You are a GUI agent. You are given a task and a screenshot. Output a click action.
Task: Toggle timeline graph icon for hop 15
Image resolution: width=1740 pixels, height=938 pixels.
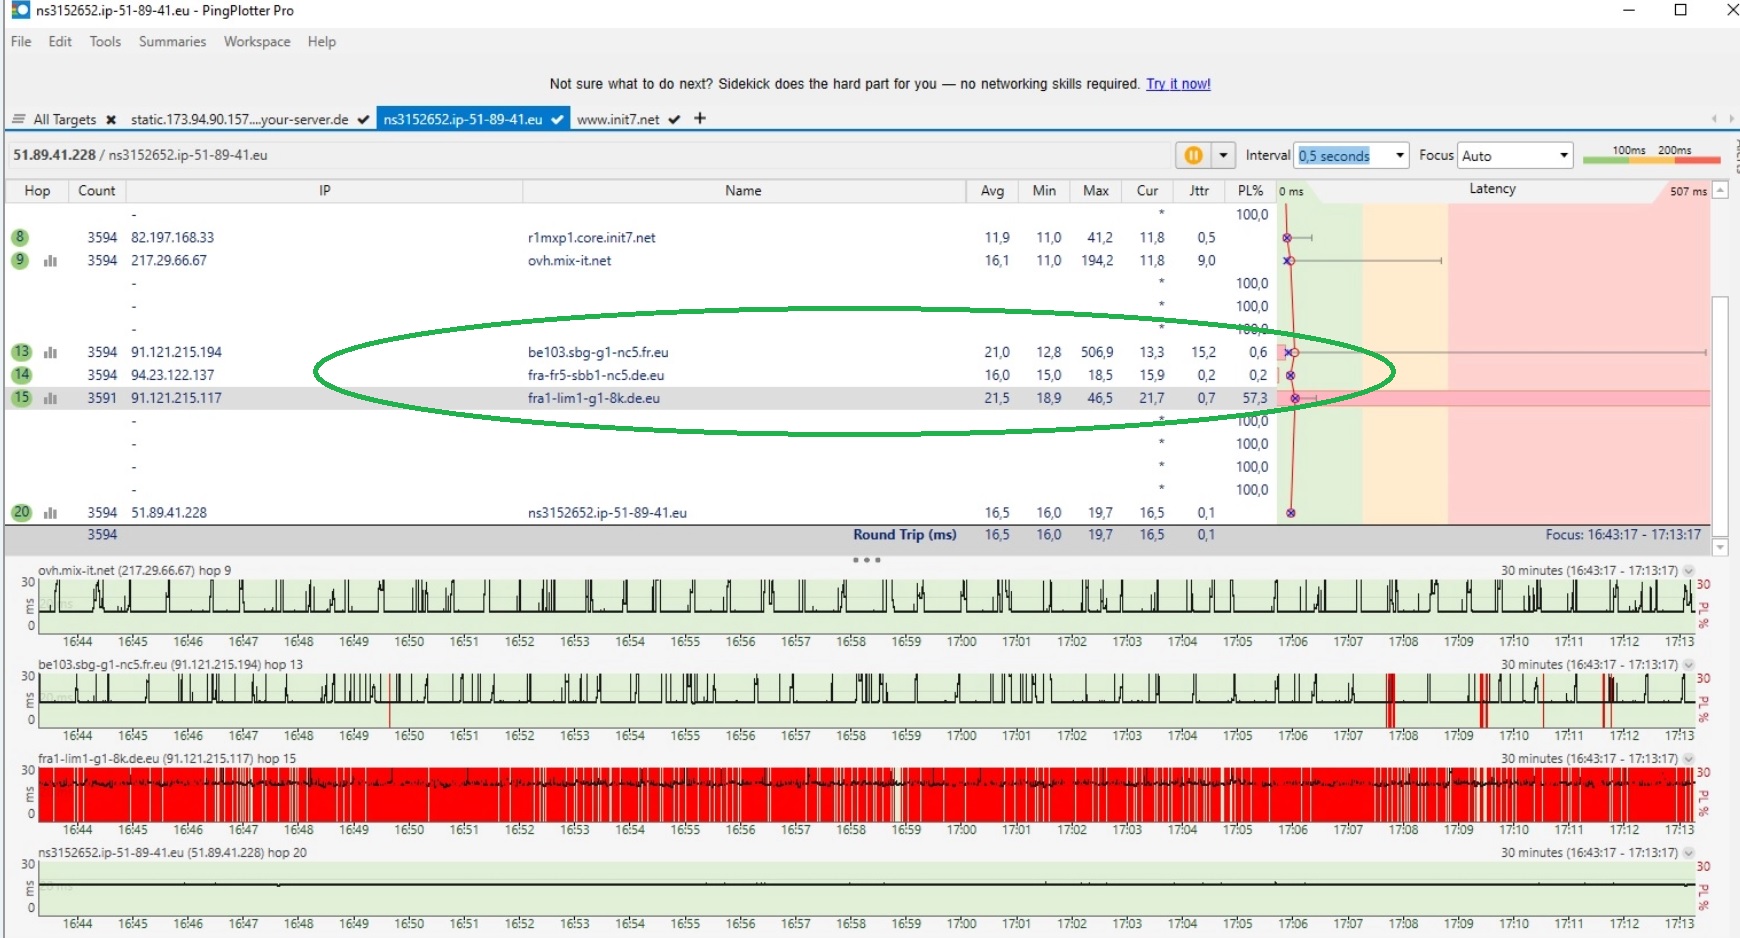(50, 399)
